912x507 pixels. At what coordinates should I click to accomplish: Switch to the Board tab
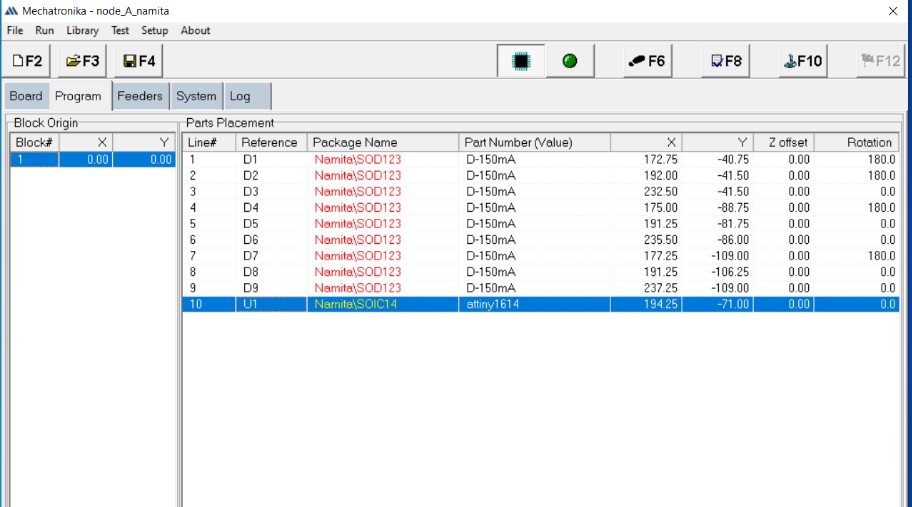coord(26,96)
